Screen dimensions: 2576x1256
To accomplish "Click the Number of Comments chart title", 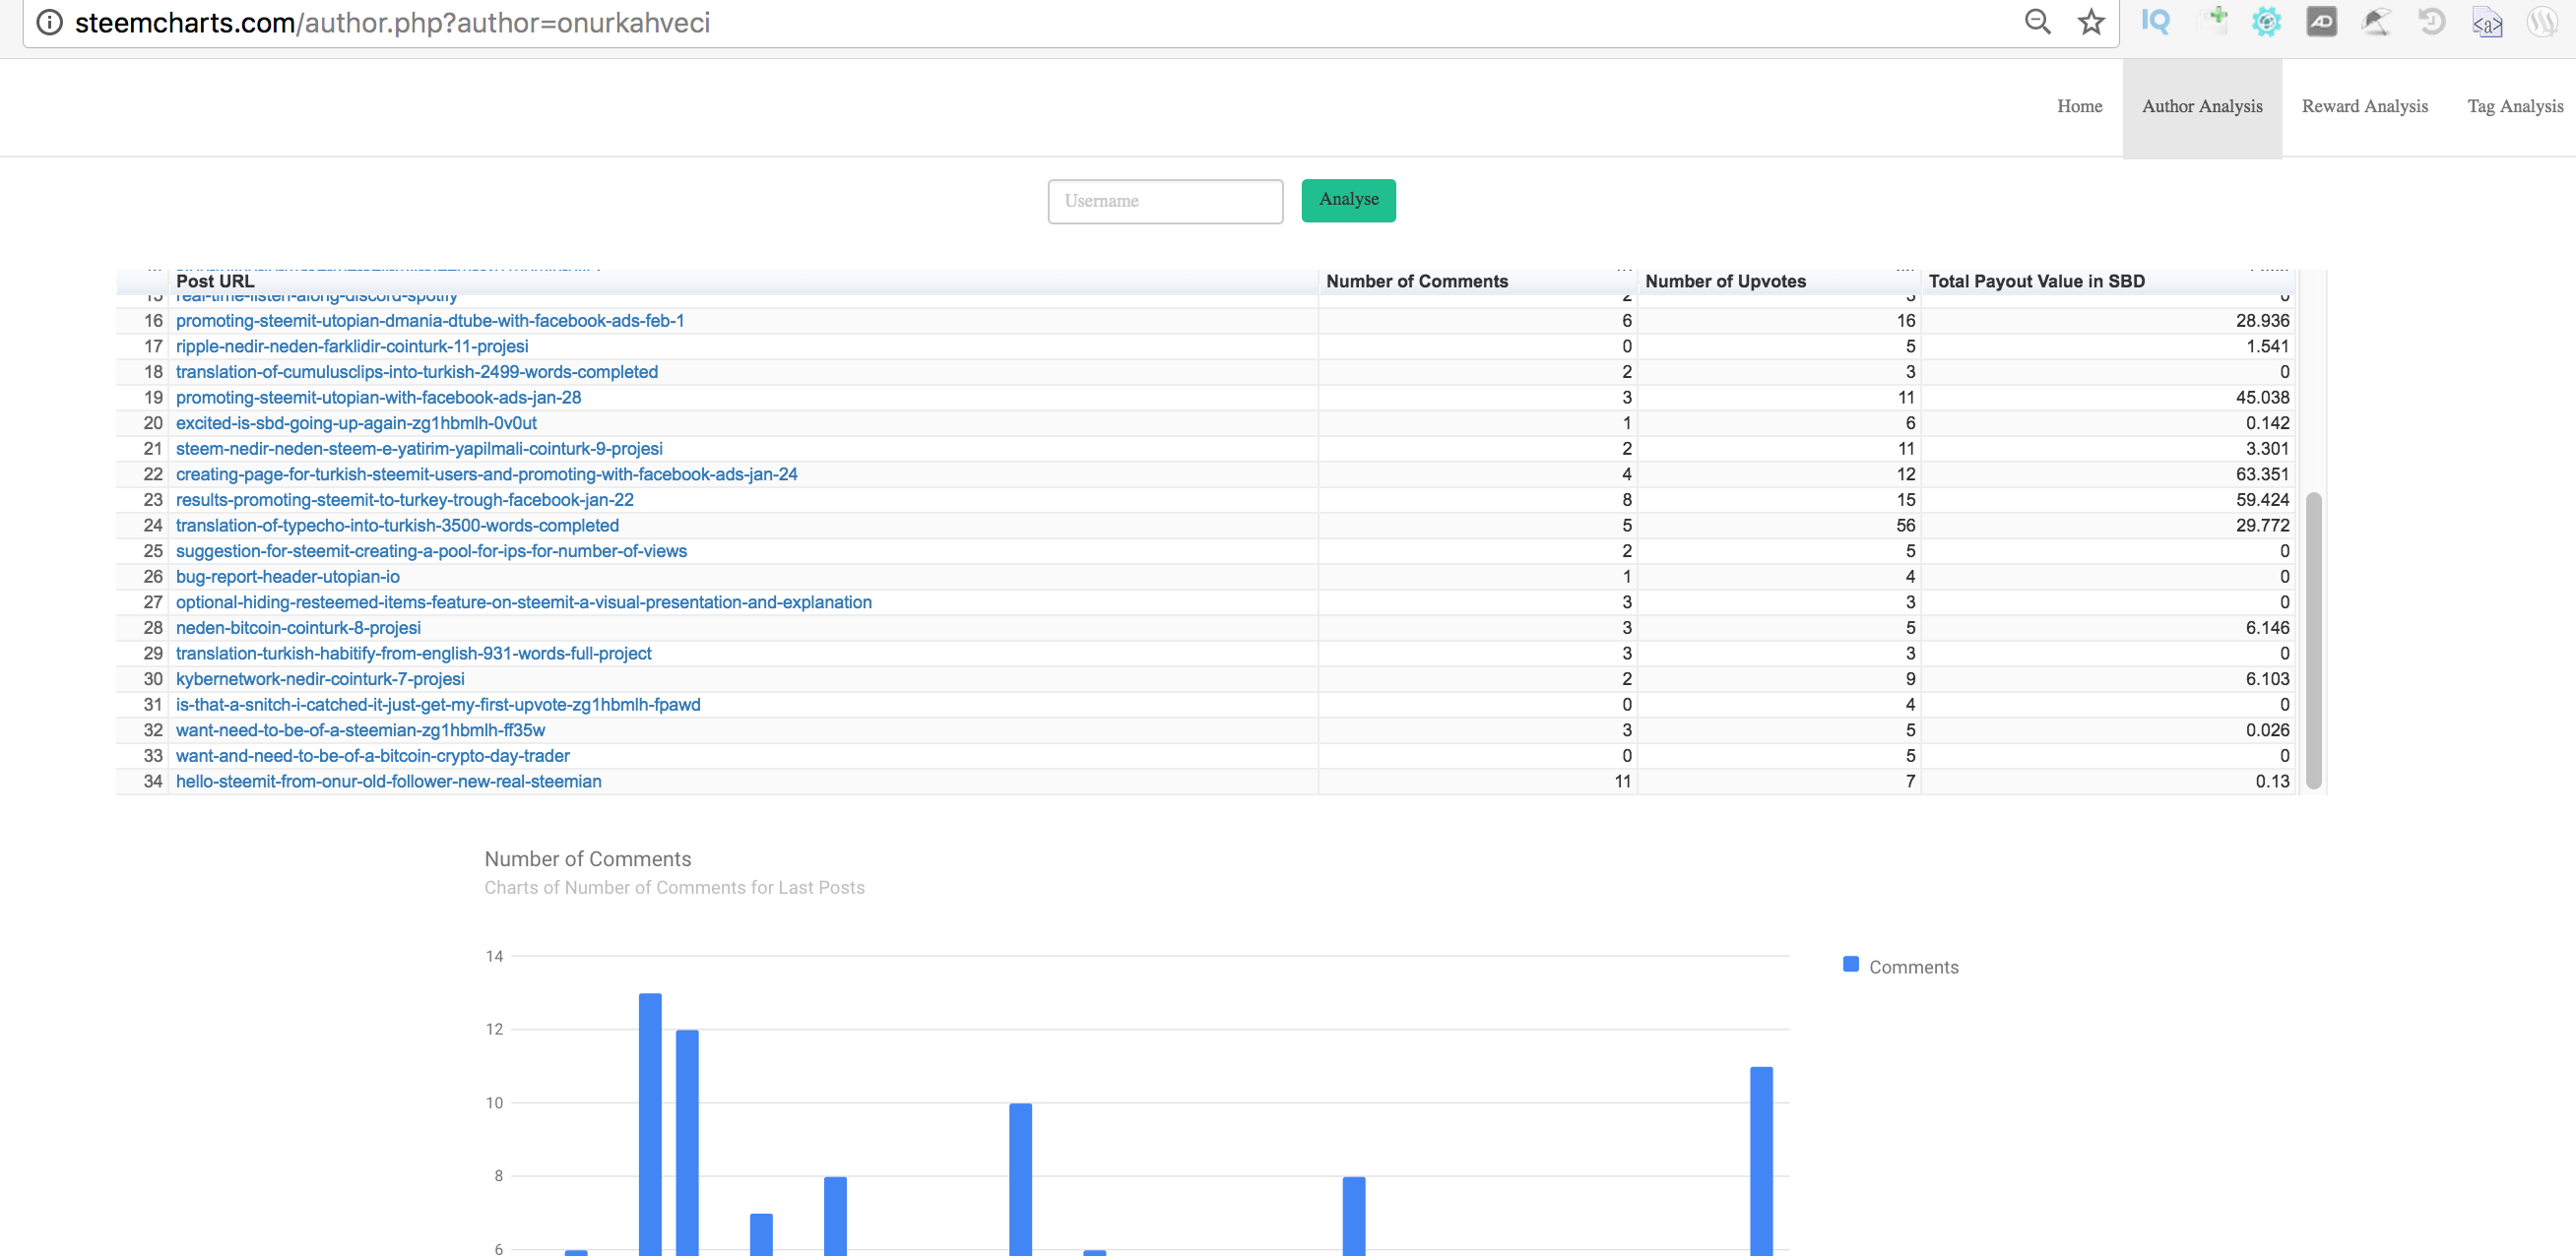I will coord(587,859).
